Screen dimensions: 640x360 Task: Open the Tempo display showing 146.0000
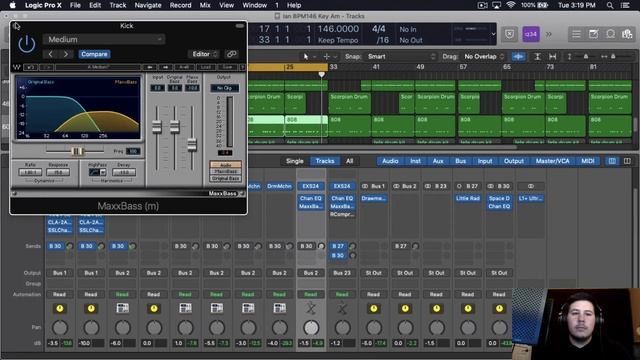(x=338, y=29)
